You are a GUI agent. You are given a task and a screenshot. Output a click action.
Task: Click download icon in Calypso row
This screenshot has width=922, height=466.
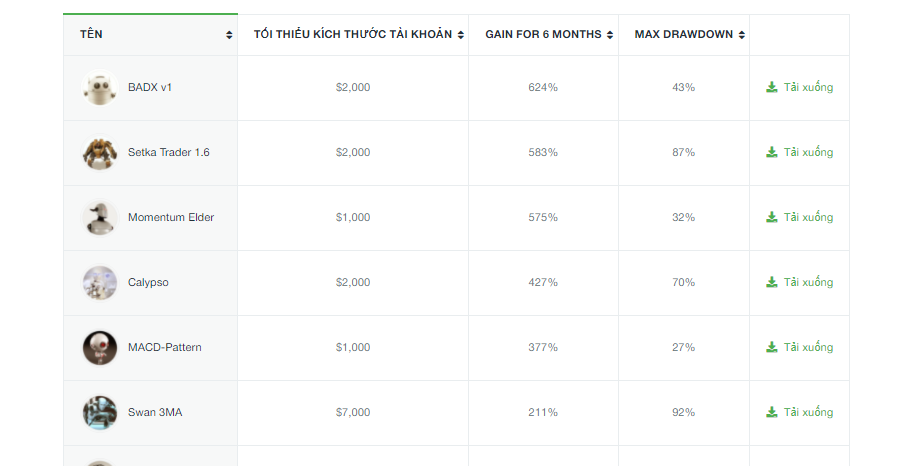[772, 282]
